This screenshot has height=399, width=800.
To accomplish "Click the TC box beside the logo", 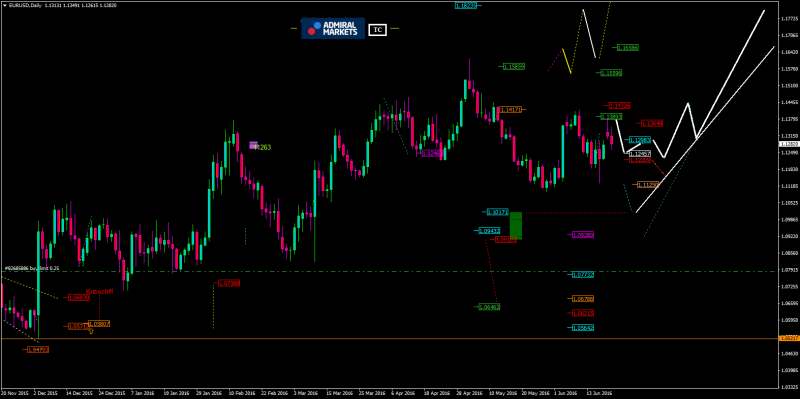I will click(x=377, y=30).
